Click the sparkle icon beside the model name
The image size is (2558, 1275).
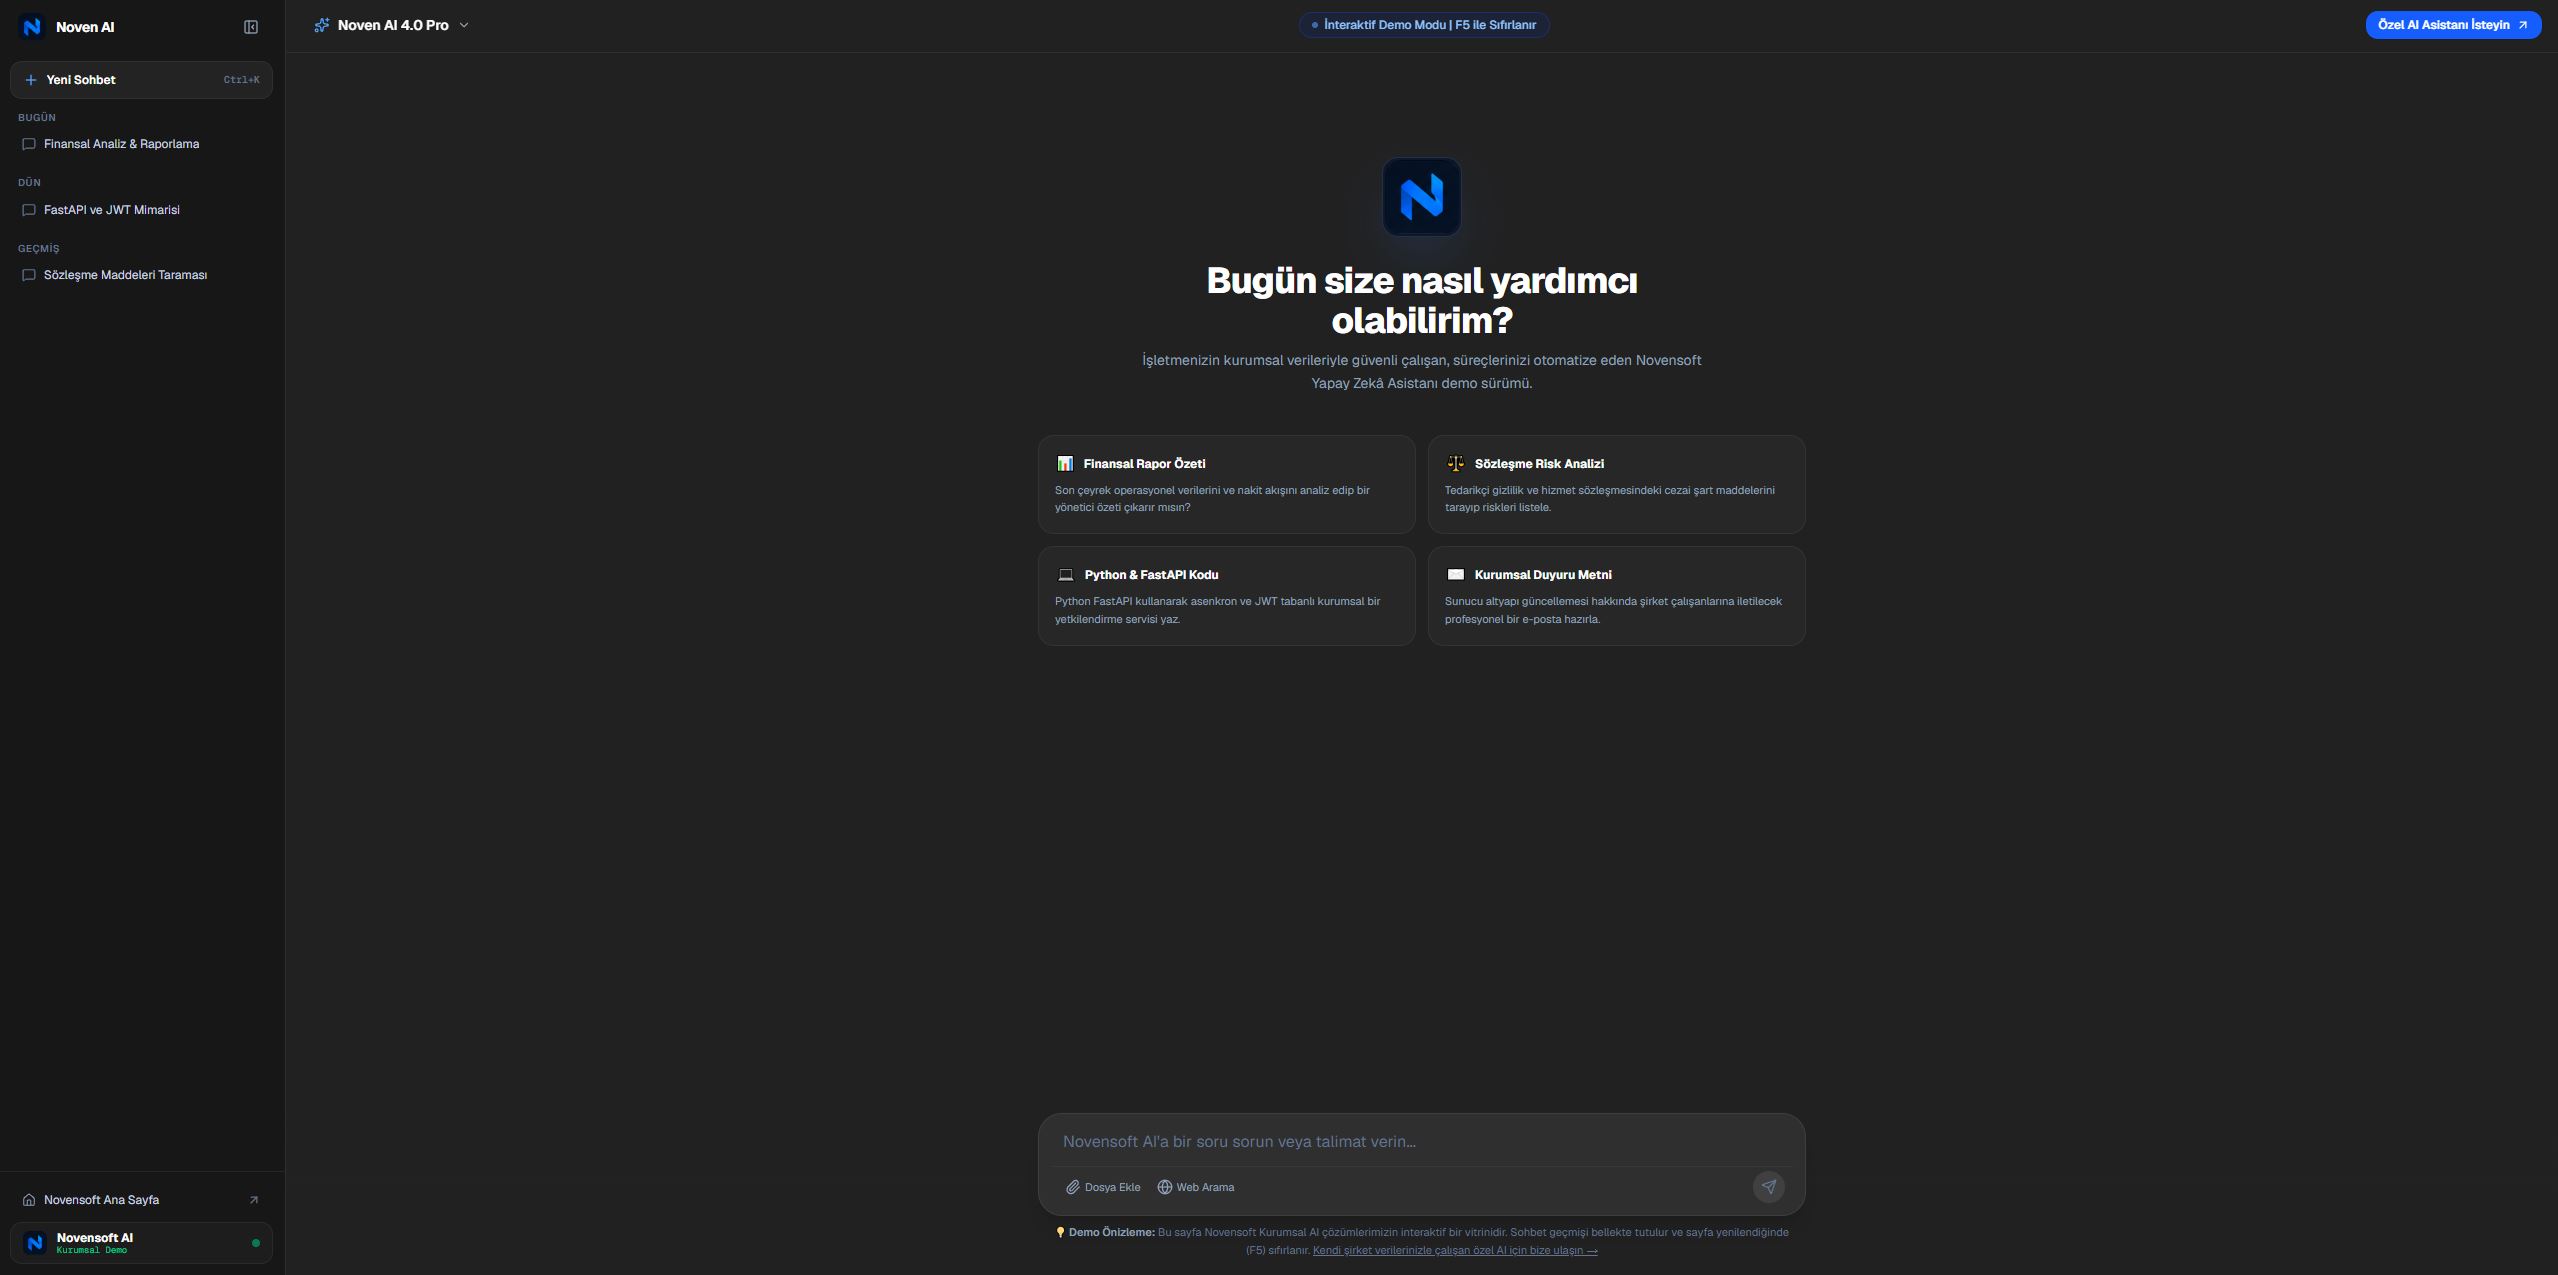click(321, 25)
